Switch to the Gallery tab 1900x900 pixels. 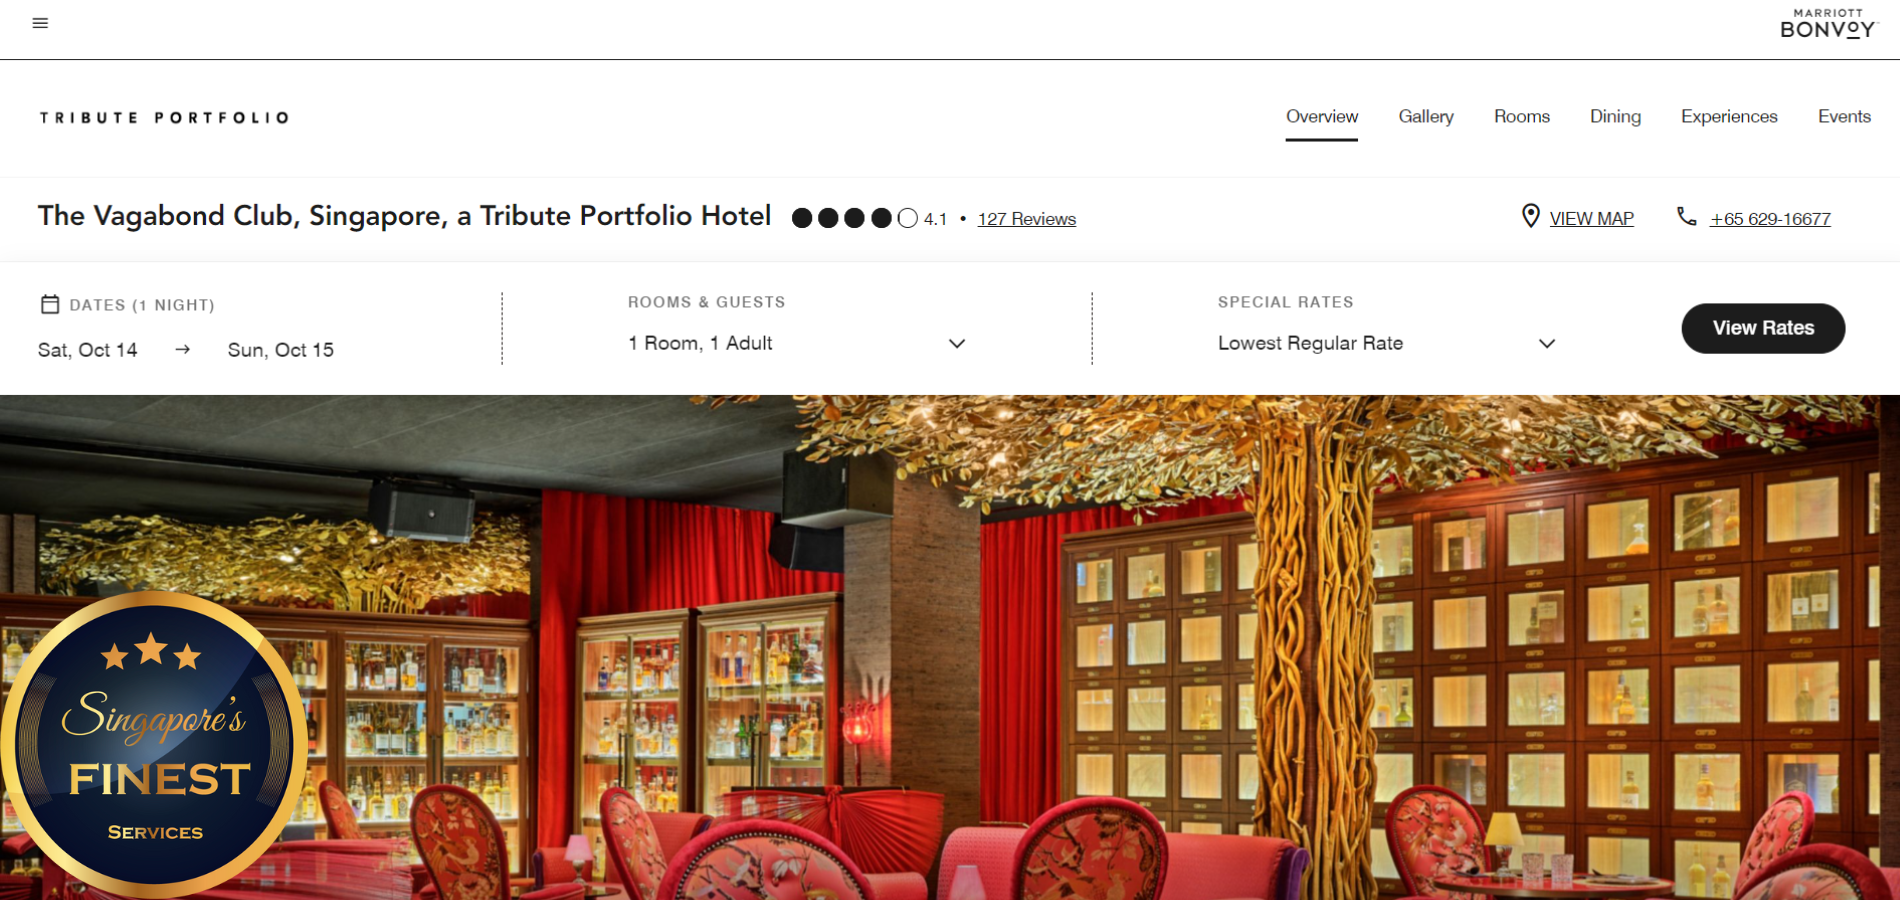tap(1426, 116)
